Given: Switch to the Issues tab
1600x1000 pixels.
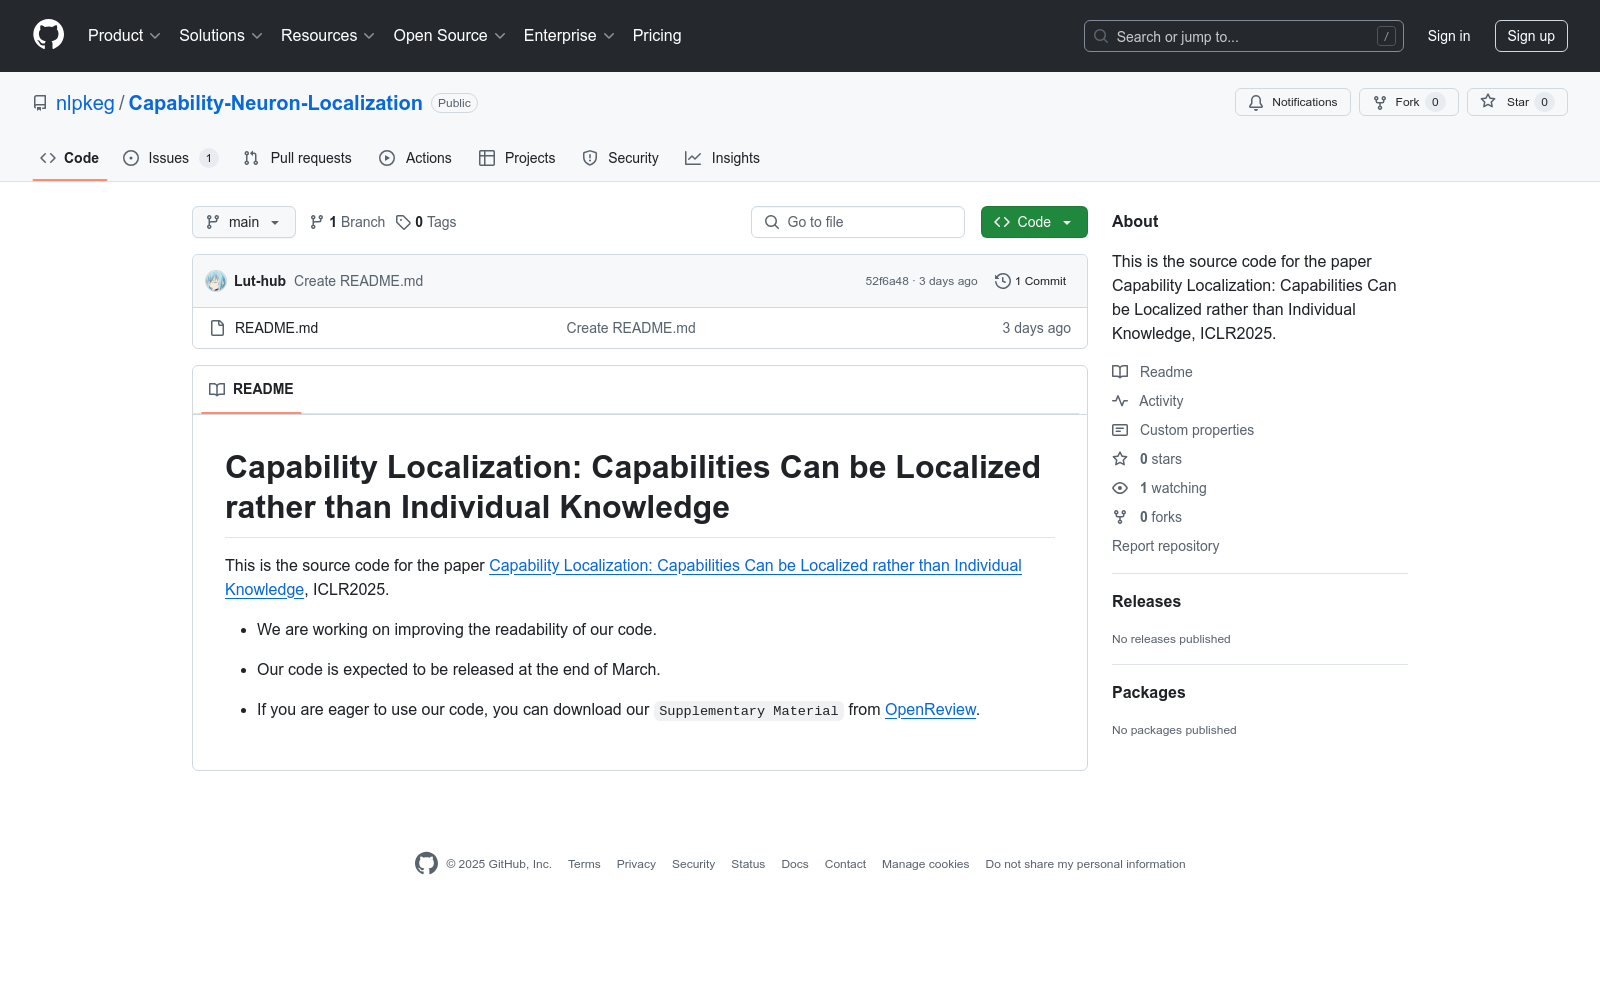Looking at the screenshot, I should tap(170, 158).
